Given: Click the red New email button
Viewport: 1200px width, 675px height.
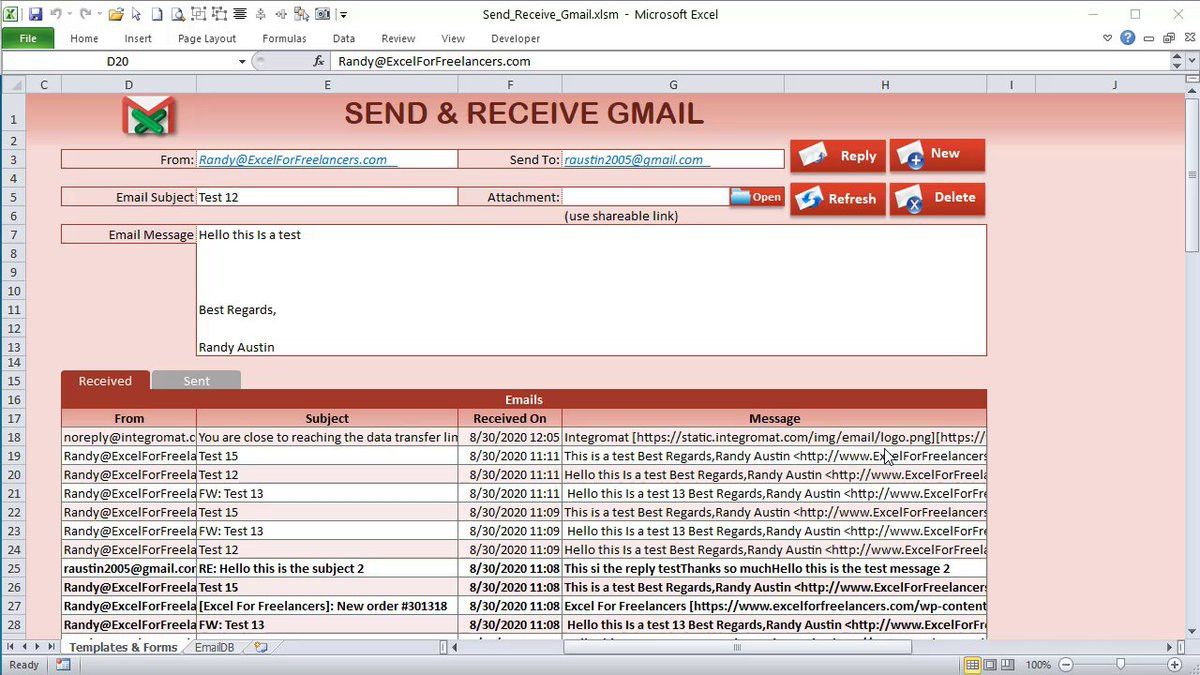Looking at the screenshot, I should point(937,155).
